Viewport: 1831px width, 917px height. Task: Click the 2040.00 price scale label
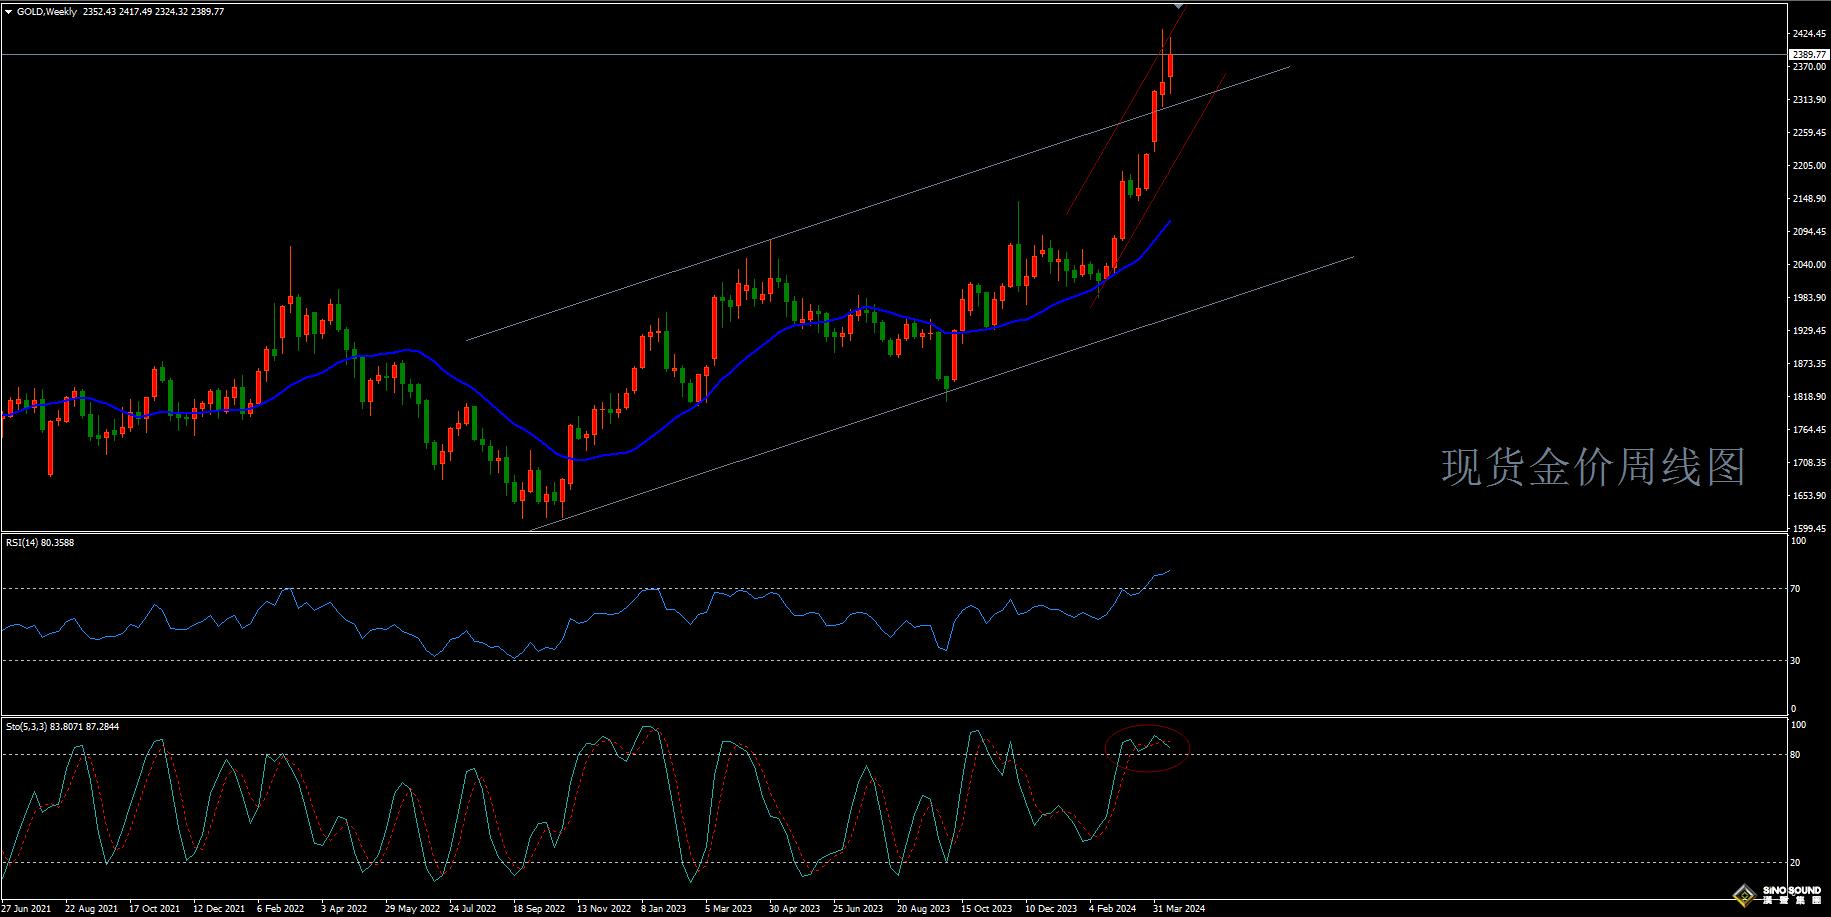click(x=1809, y=265)
